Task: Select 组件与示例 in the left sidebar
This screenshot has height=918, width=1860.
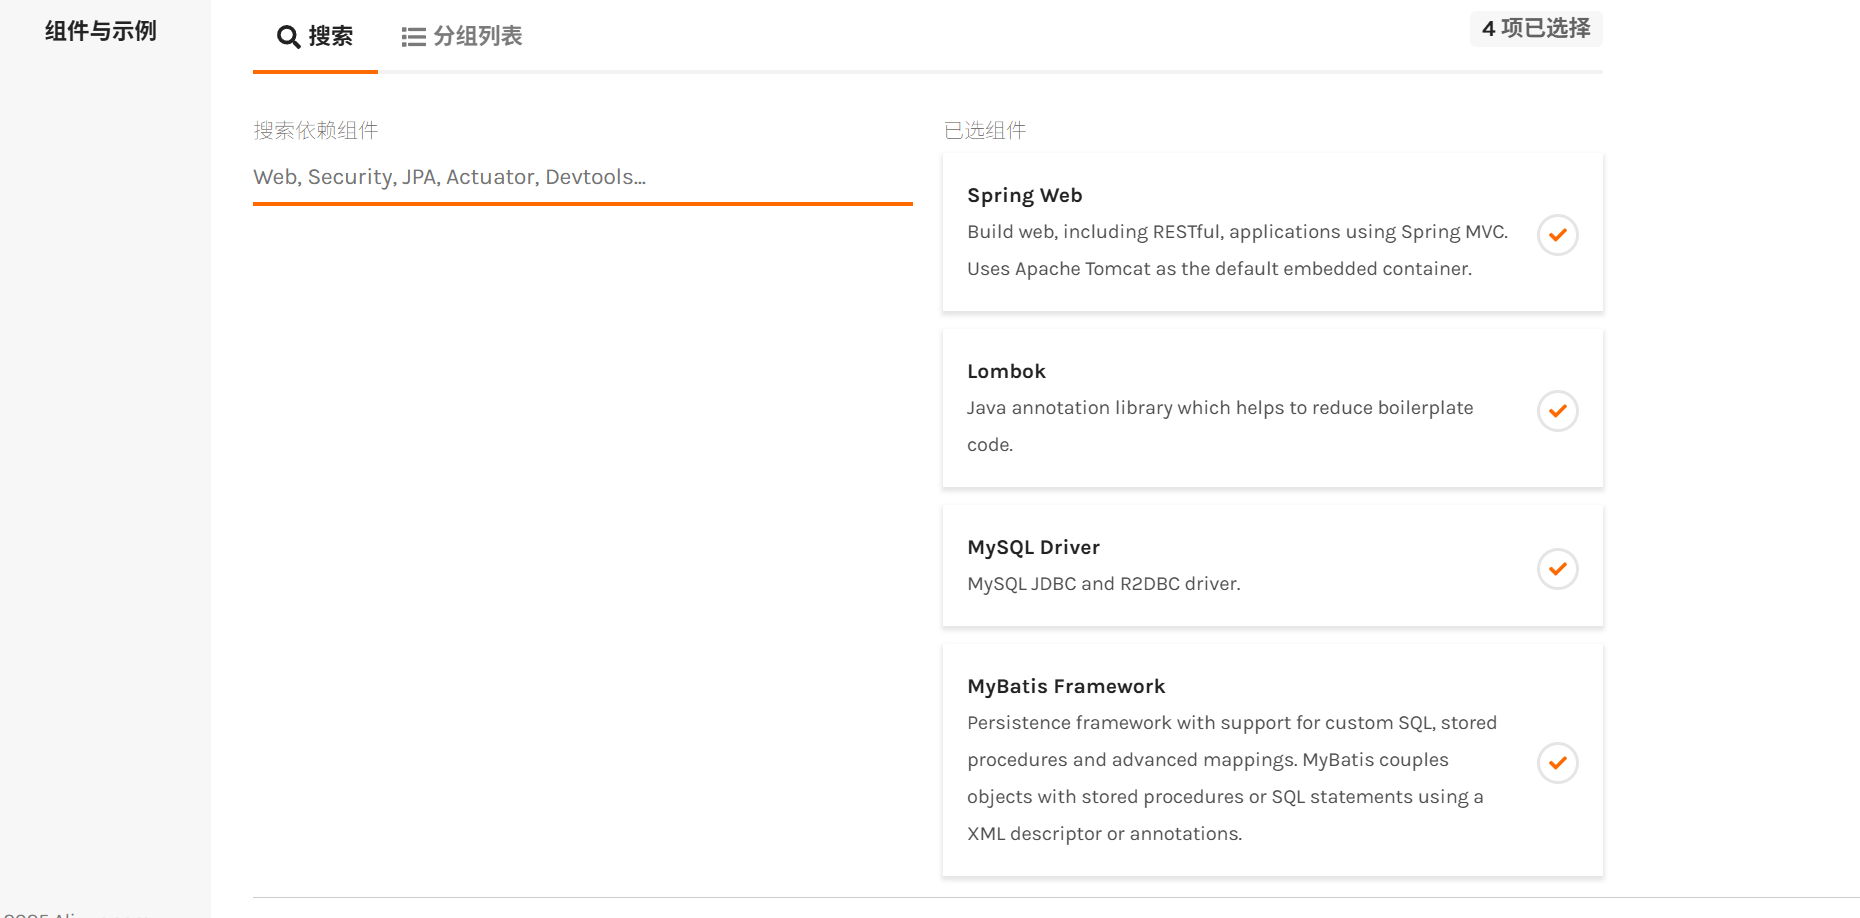Action: click(x=99, y=31)
